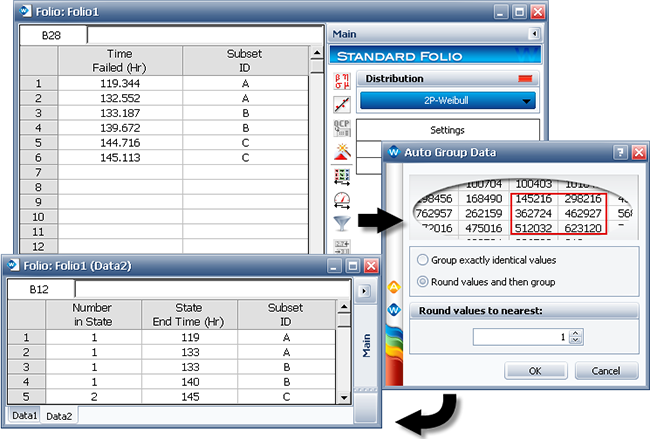The image size is (650, 439).
Task: Click the Settings area in Main panel
Action: [x=448, y=130]
